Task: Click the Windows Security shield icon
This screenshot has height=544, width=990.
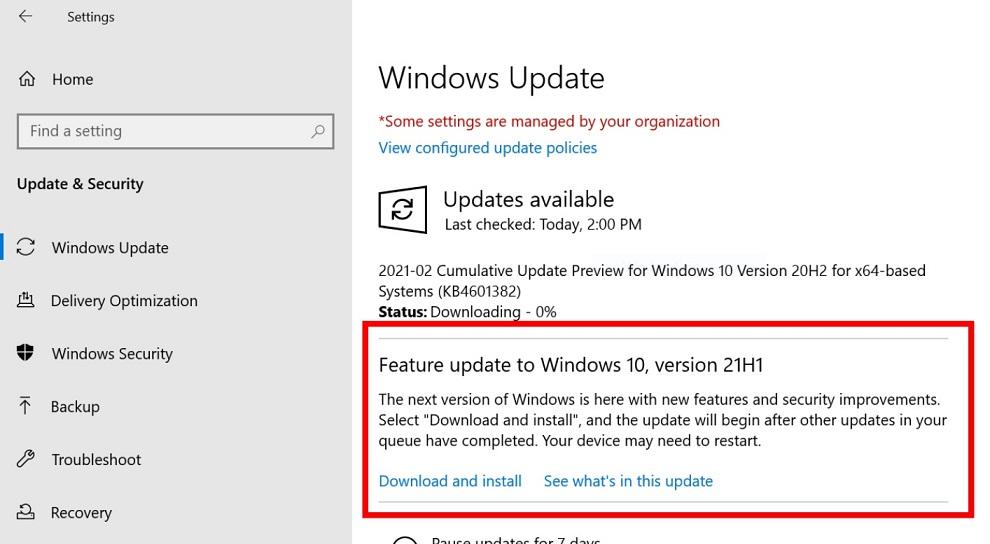Action: point(25,352)
